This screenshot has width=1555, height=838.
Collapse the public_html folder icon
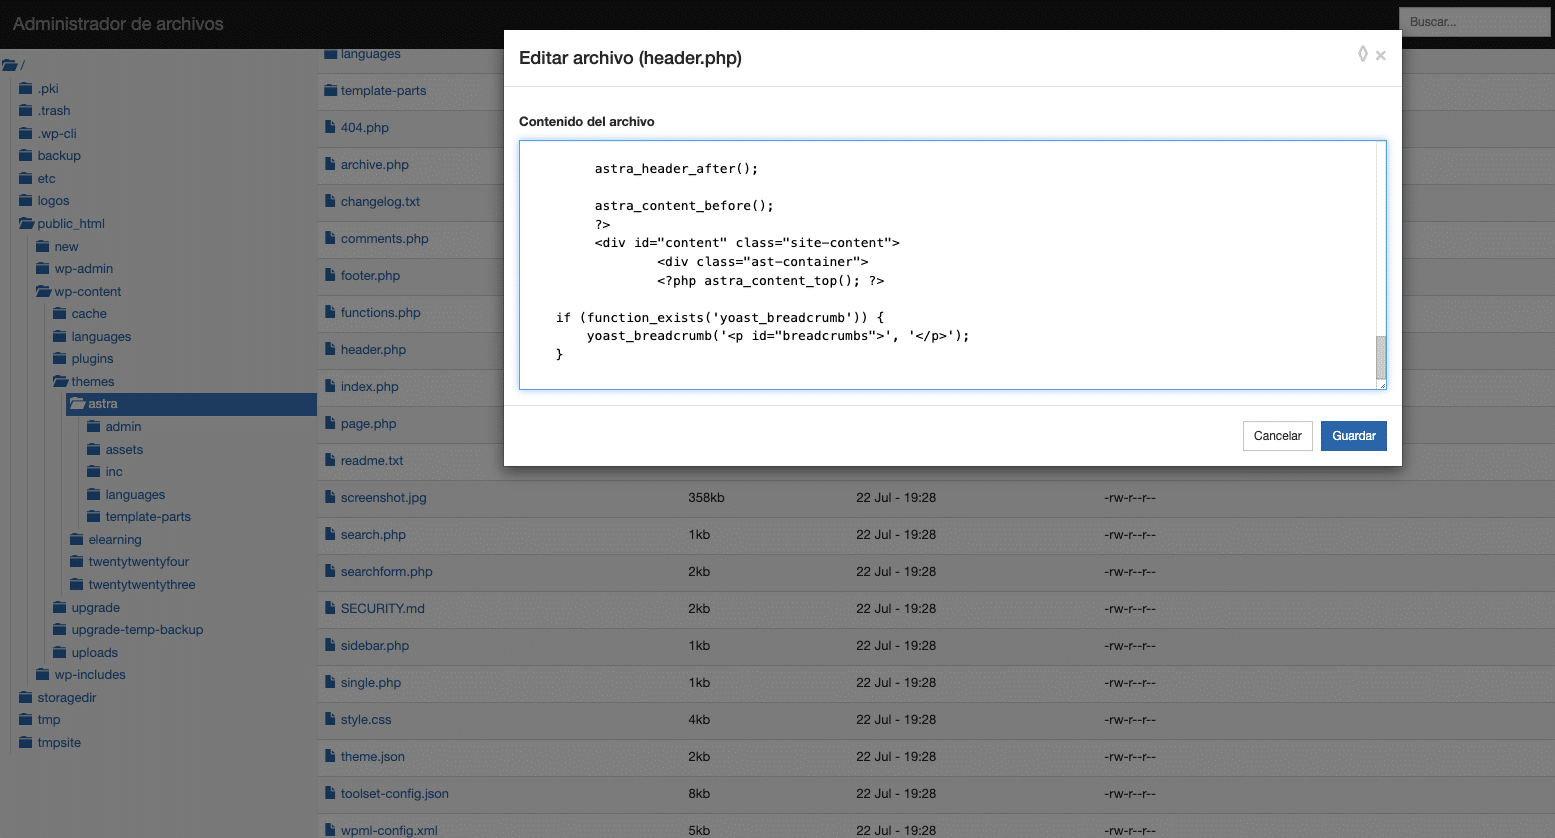pyautogui.click(x=26, y=224)
